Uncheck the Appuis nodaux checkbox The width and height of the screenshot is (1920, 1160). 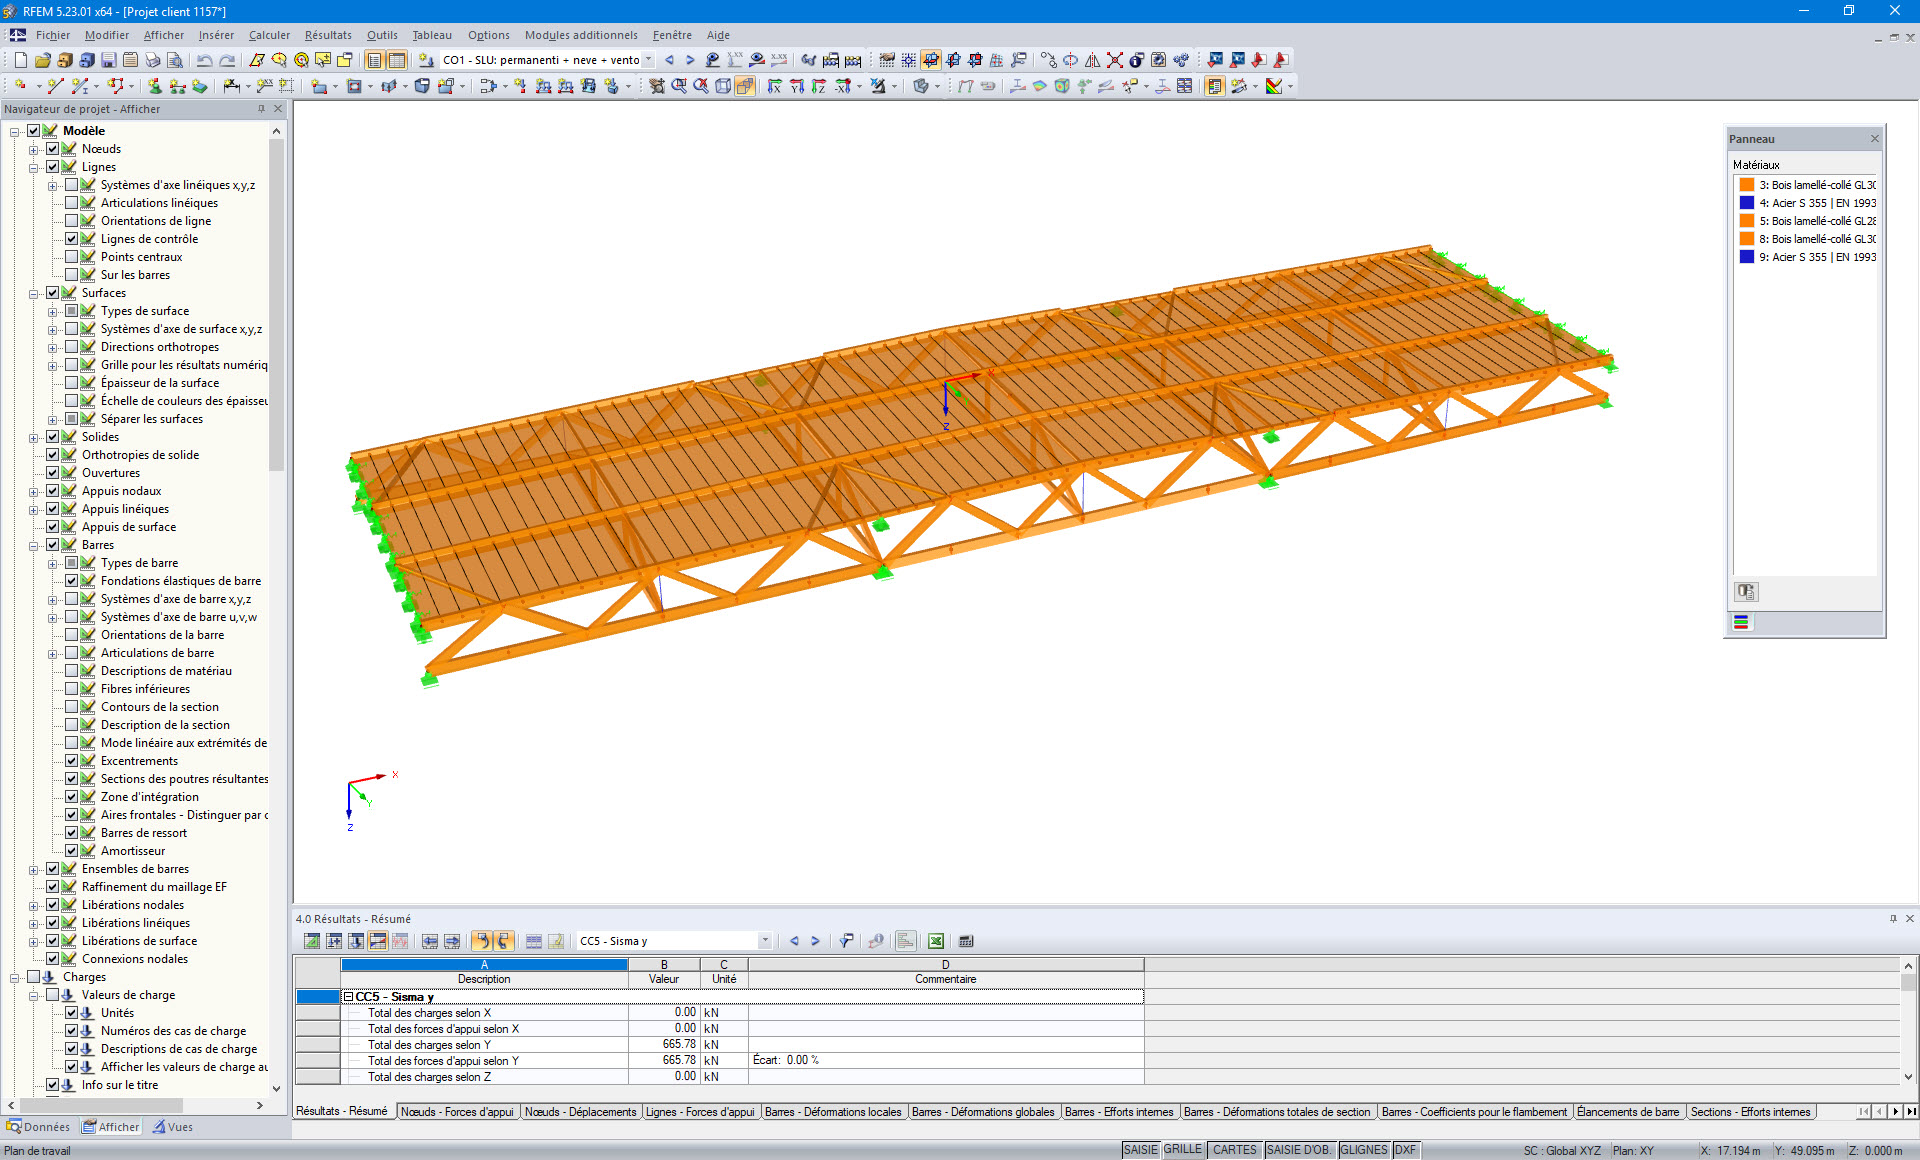pos(53,491)
